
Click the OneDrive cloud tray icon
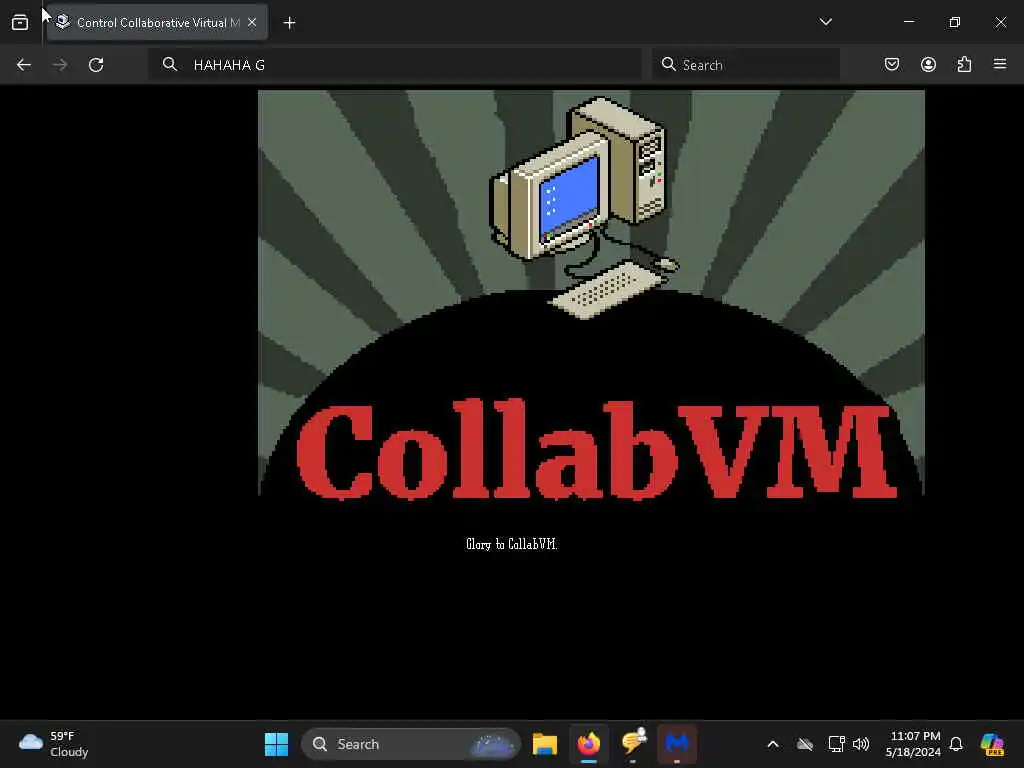tap(805, 744)
